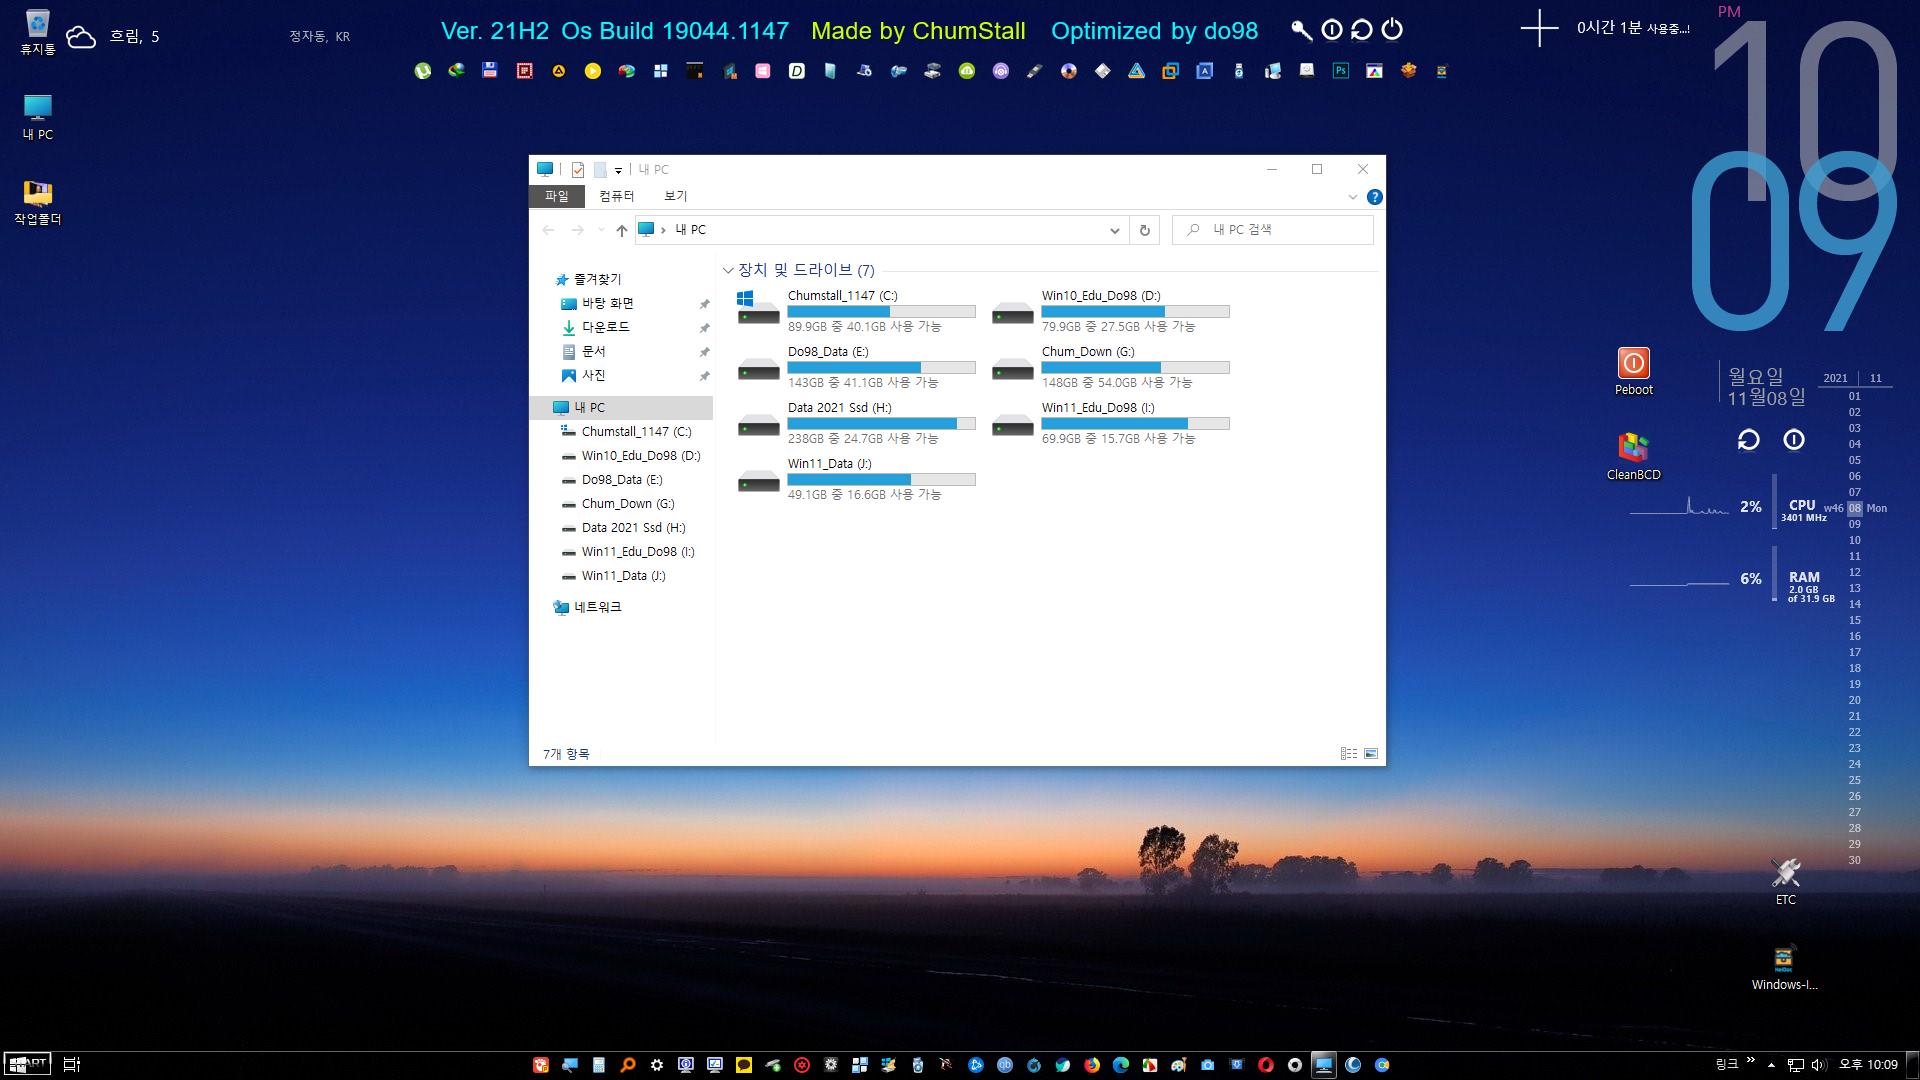Select drive Chum_Down (G:)
1920x1080 pixels.
1110,366
